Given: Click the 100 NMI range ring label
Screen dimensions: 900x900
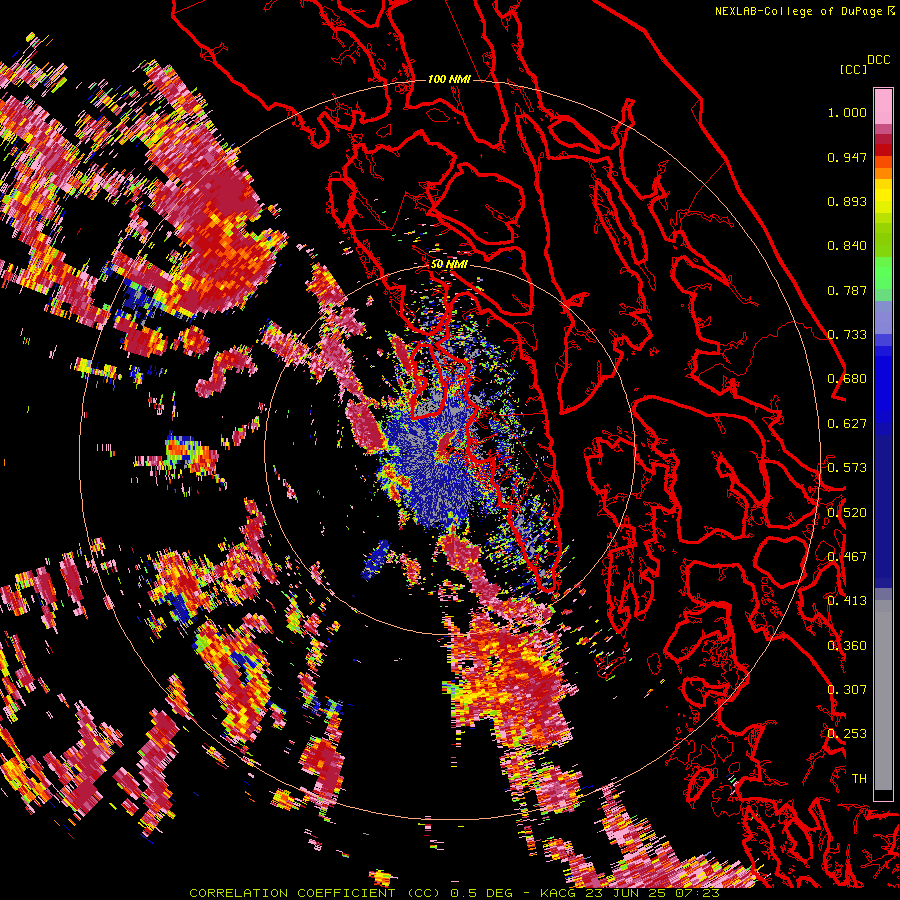Looking at the screenshot, I should [449, 79].
